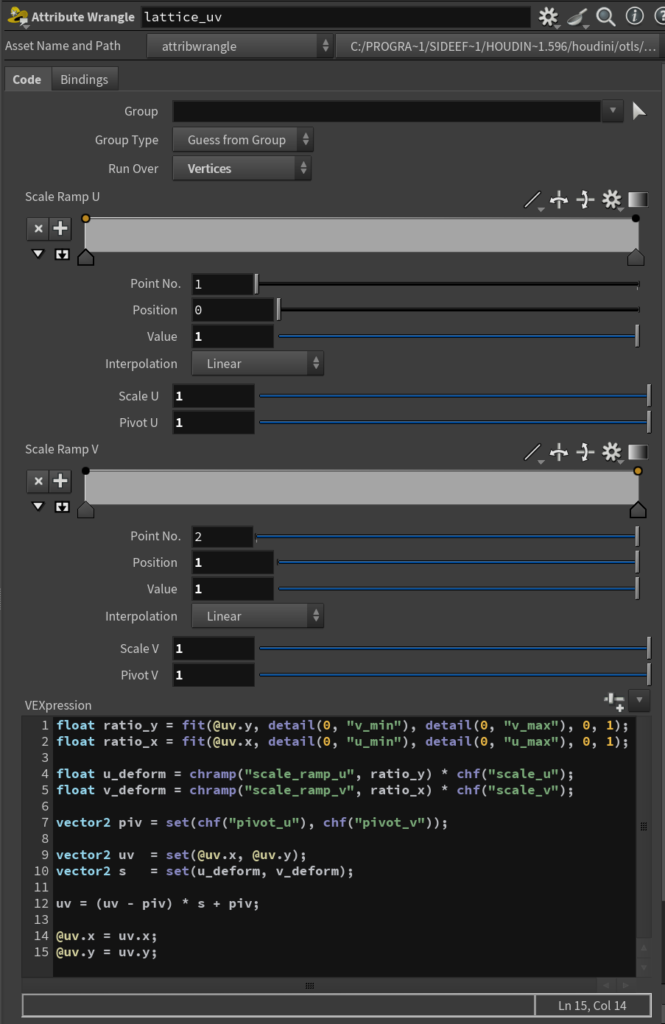
Task: Click the Group selection arrow icon
Action: 640,111
